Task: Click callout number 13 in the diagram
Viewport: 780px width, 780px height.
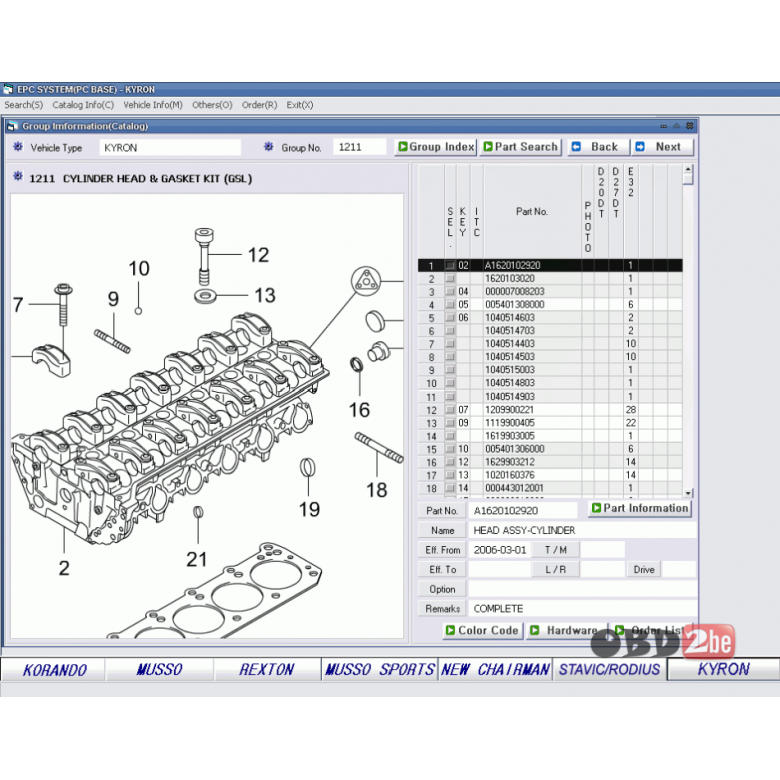Action: tap(265, 295)
